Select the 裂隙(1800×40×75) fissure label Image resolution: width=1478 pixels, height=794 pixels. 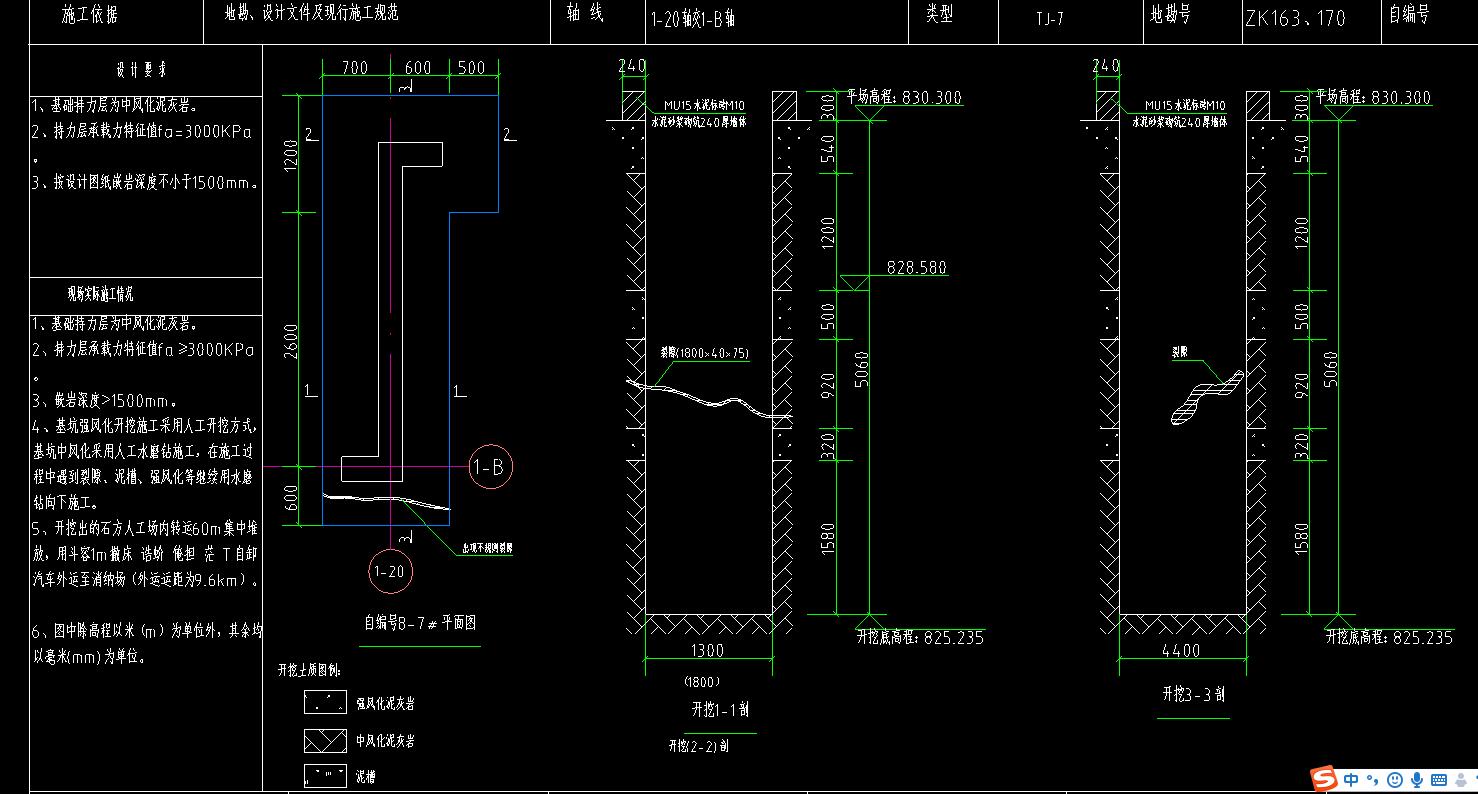(705, 353)
